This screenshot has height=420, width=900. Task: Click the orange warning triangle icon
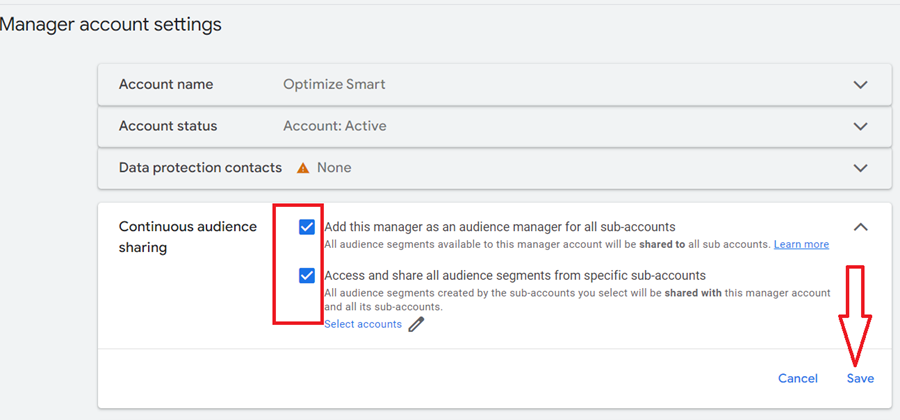303,168
